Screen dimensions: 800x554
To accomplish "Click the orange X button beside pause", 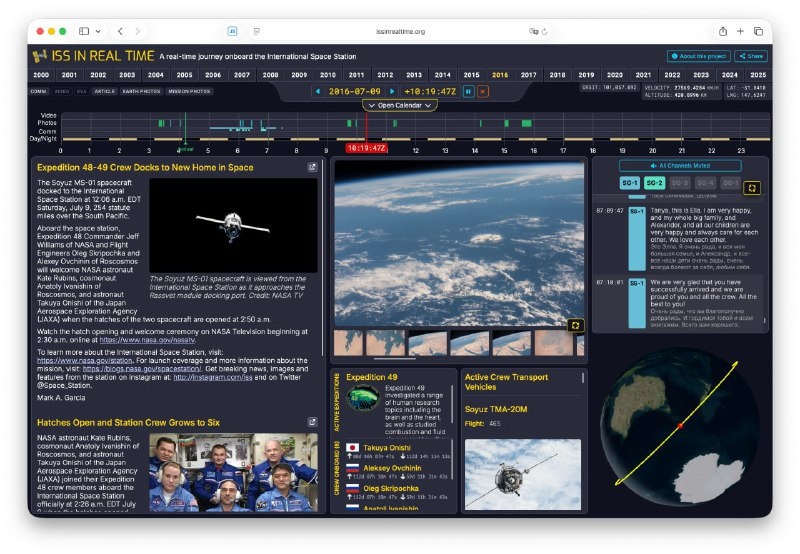I will 483,91.
